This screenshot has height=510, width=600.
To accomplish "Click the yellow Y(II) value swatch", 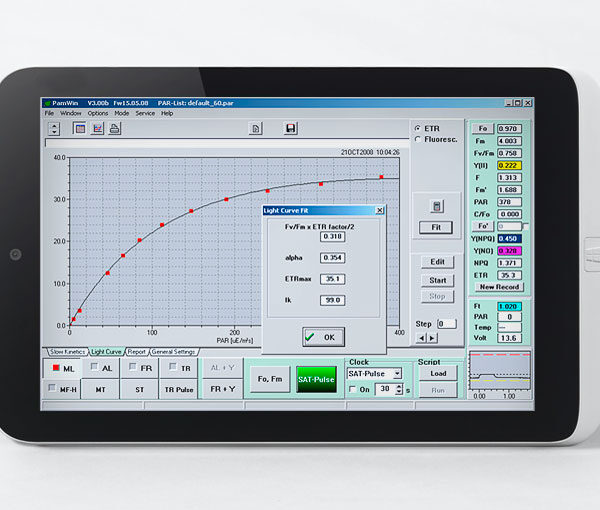I will 509,165.
